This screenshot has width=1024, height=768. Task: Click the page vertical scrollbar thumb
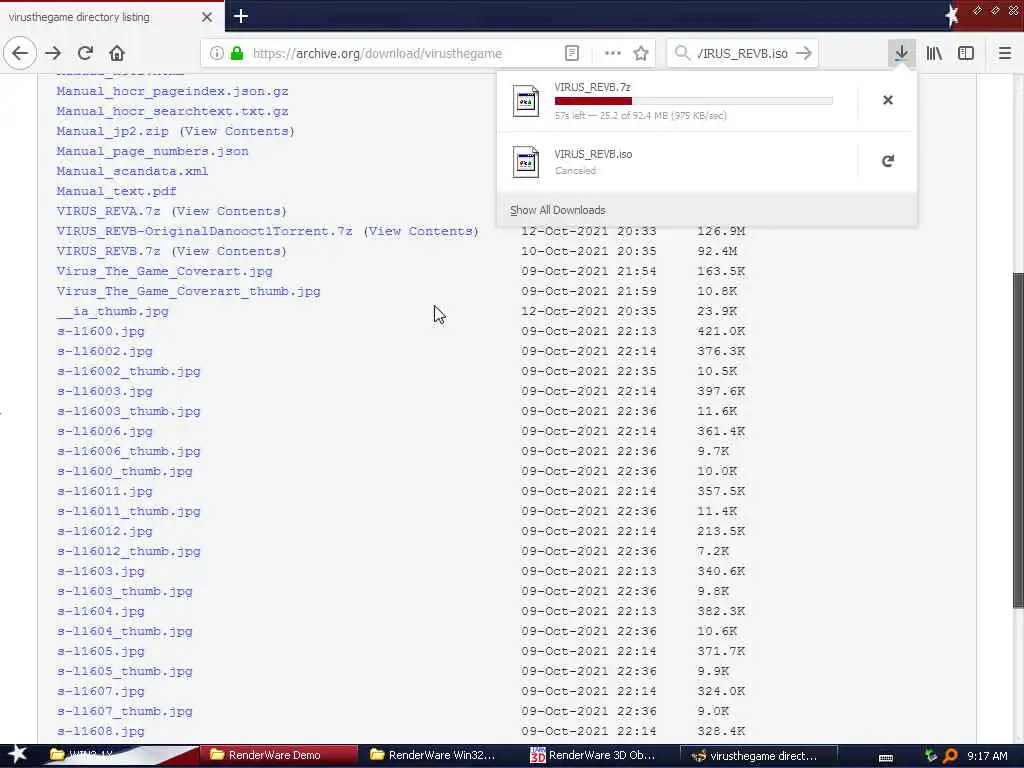[1017, 441]
